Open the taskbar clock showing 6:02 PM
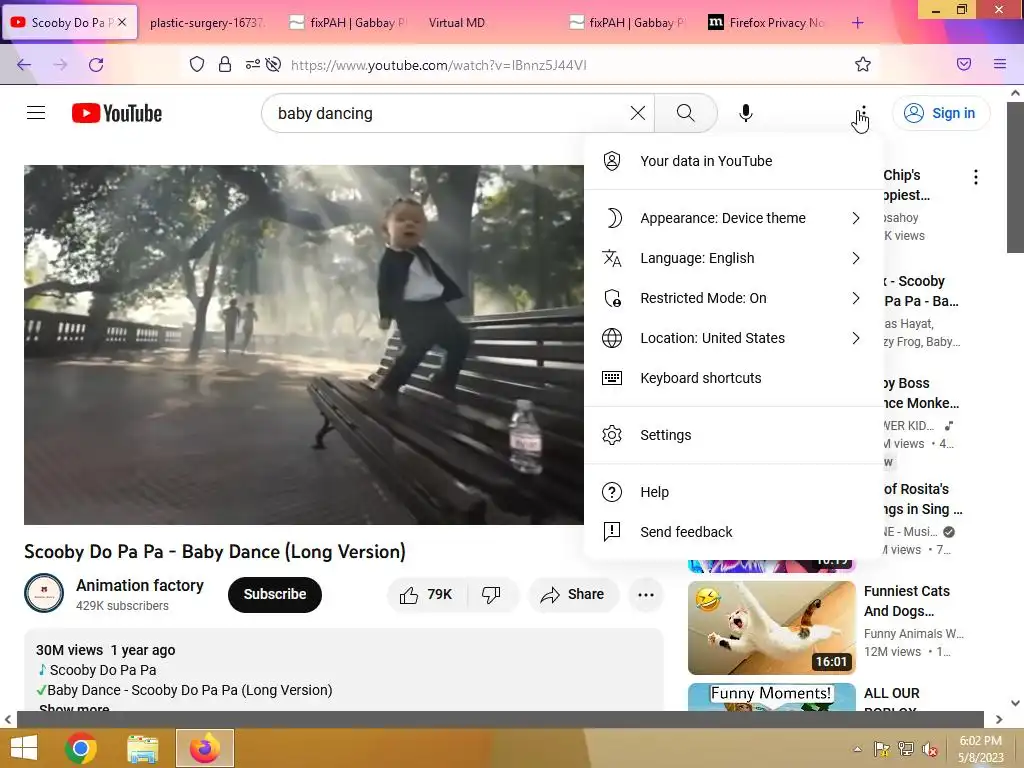This screenshot has width=1024, height=768. [980, 749]
